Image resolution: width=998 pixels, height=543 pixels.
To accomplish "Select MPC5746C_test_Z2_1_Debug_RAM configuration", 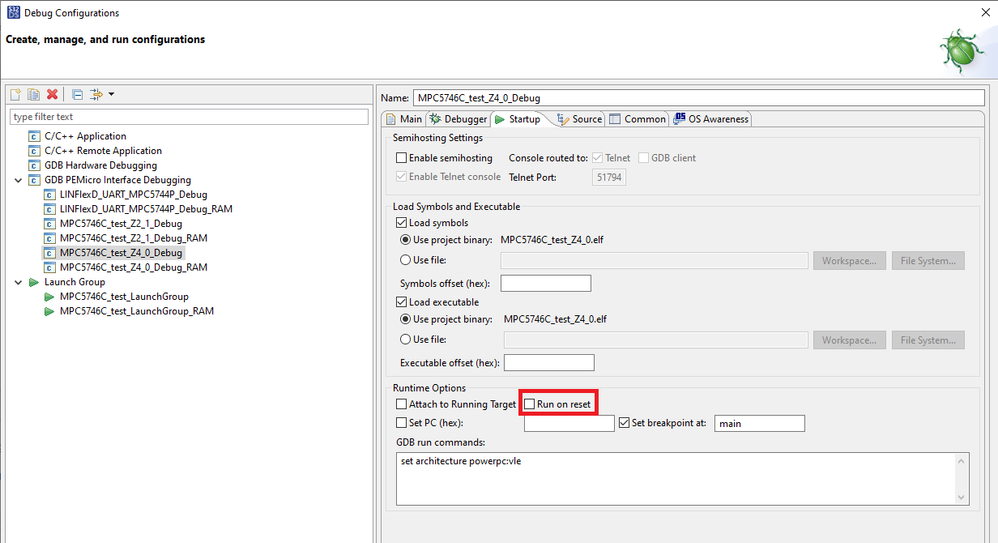I will [x=134, y=238].
